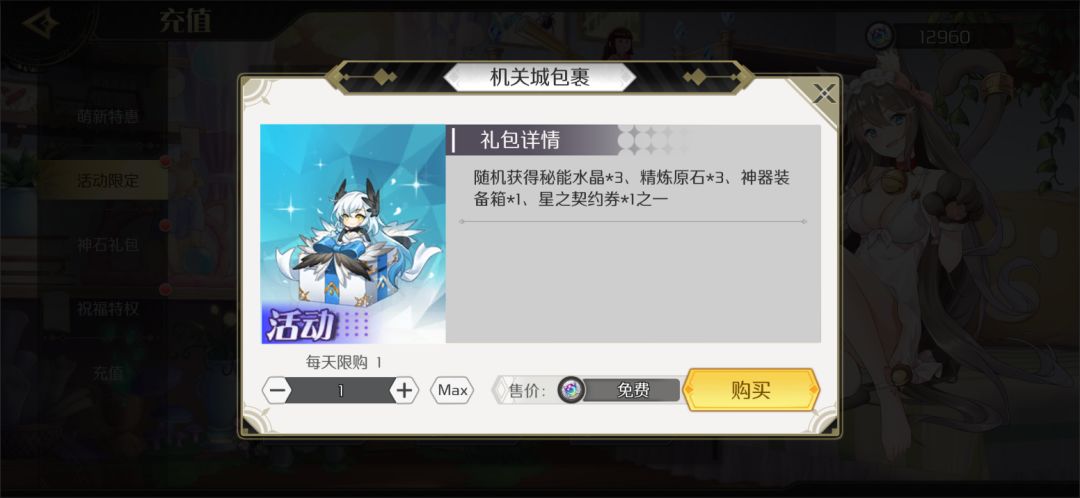
Task: Click the gift pack character thumbnail
Action: pyautogui.click(x=353, y=234)
